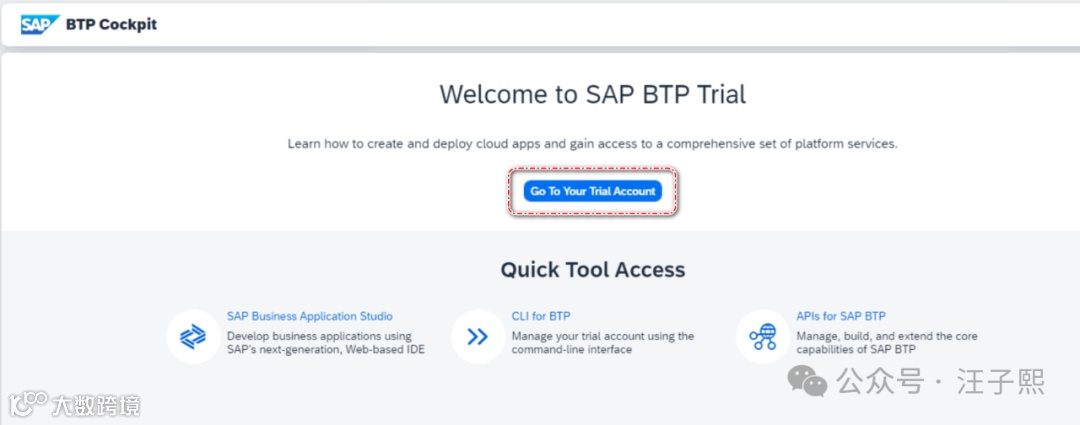Select the APIs for SAP BTP icon

click(x=762, y=336)
